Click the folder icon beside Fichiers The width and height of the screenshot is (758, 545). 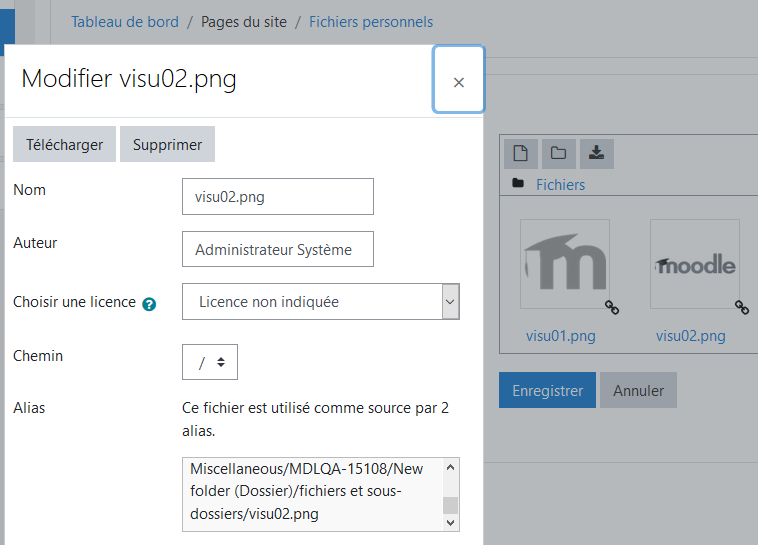coord(518,183)
